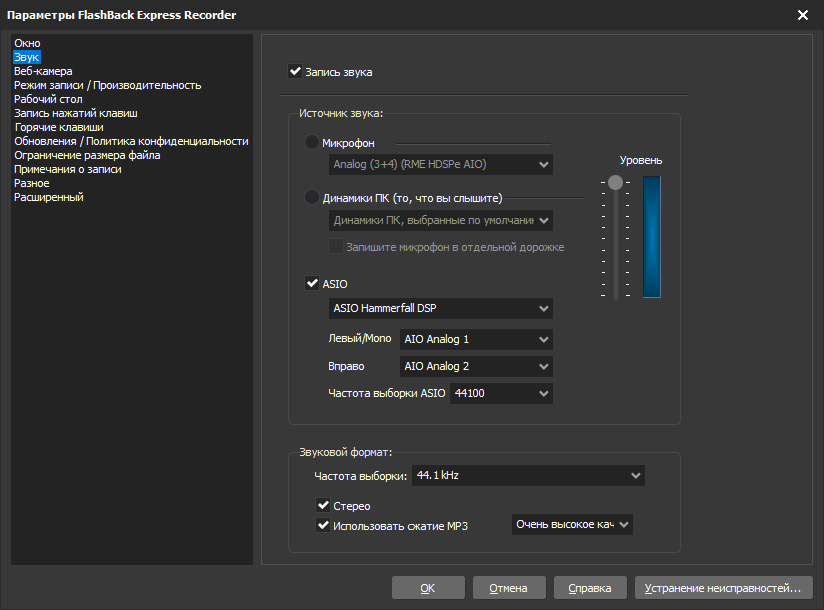Open the Рабочий стол settings category
824x610 pixels.
pyautogui.click(x=48, y=99)
